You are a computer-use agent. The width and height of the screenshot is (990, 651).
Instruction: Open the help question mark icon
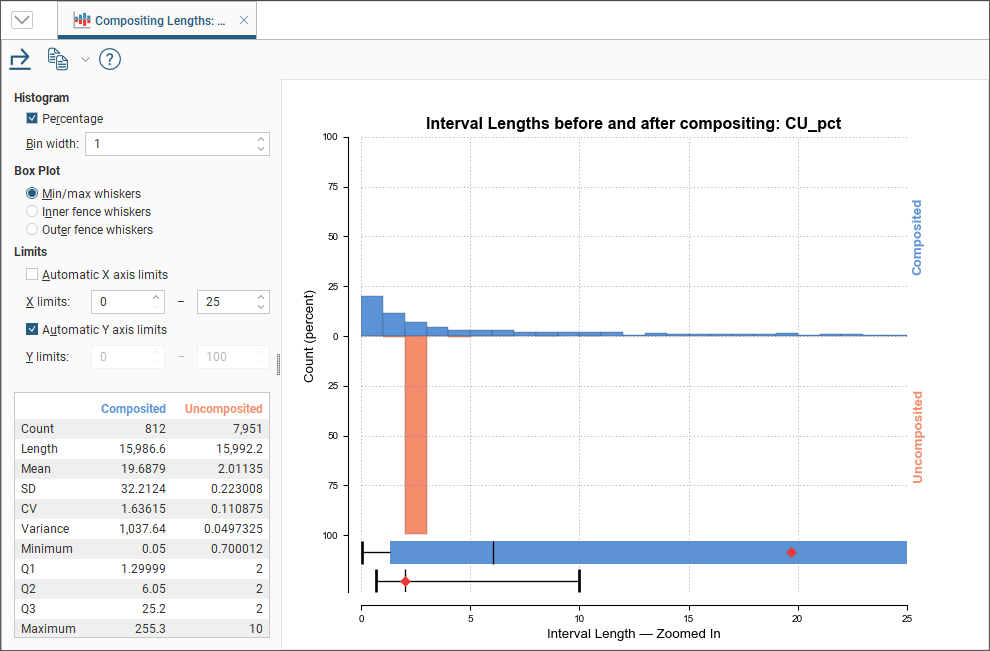110,60
